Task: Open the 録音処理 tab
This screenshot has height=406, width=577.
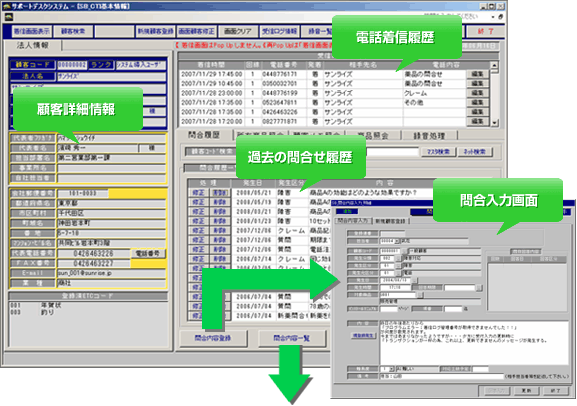Action: tap(429, 136)
